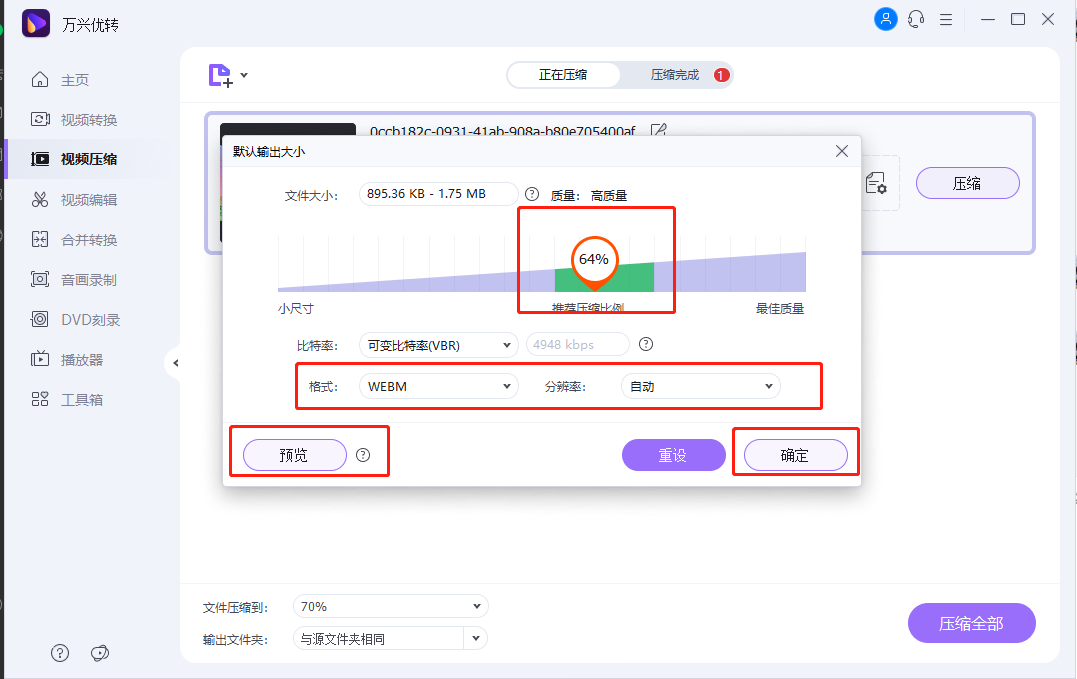
Task: Click the add file icon above the task list
Action: [221, 75]
